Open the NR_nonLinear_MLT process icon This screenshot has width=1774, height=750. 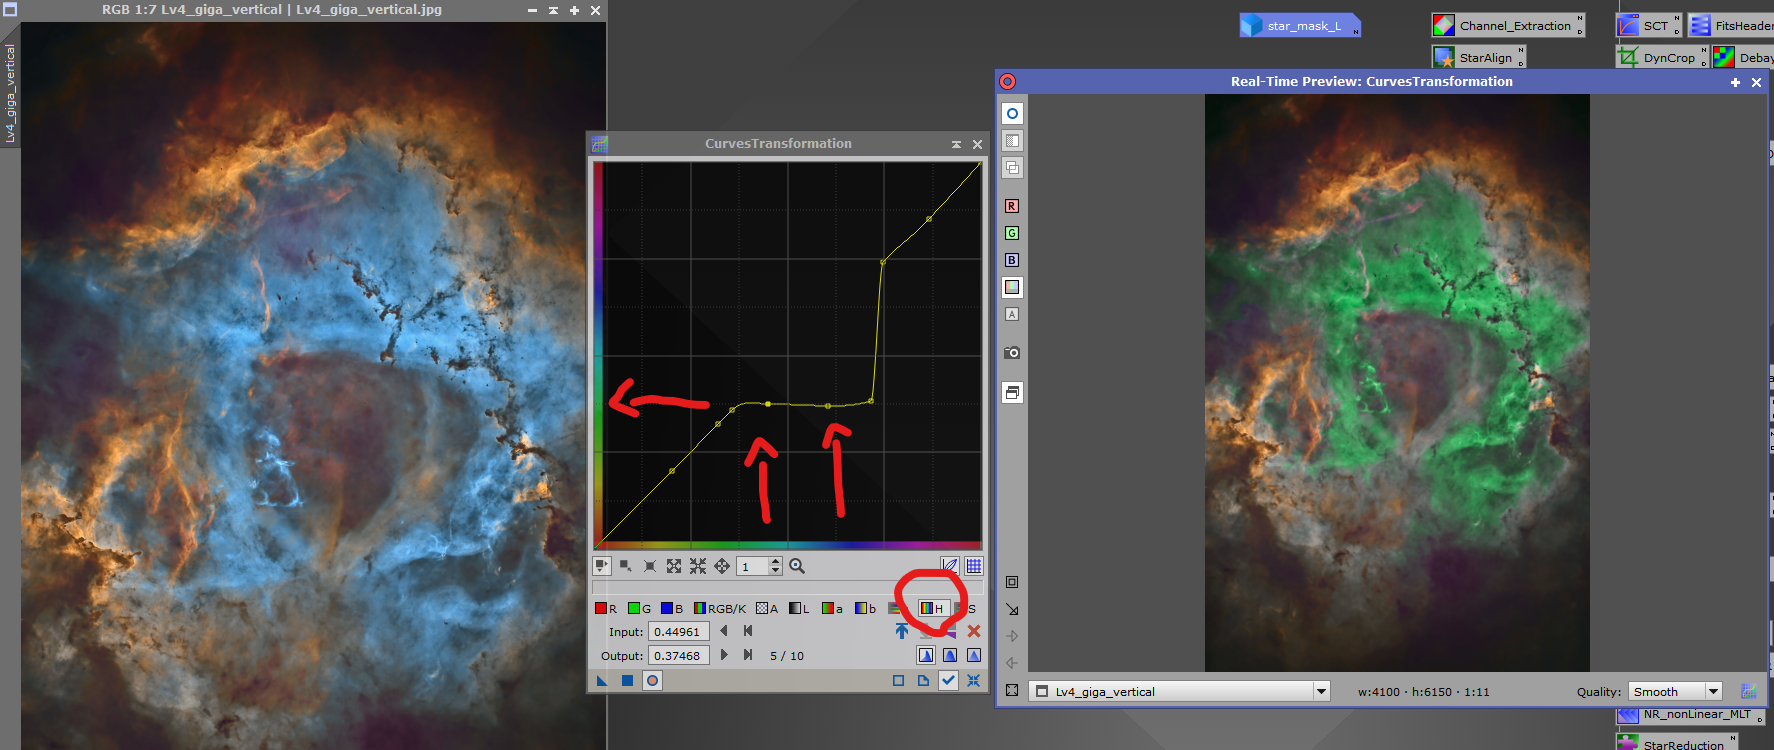tap(1690, 715)
